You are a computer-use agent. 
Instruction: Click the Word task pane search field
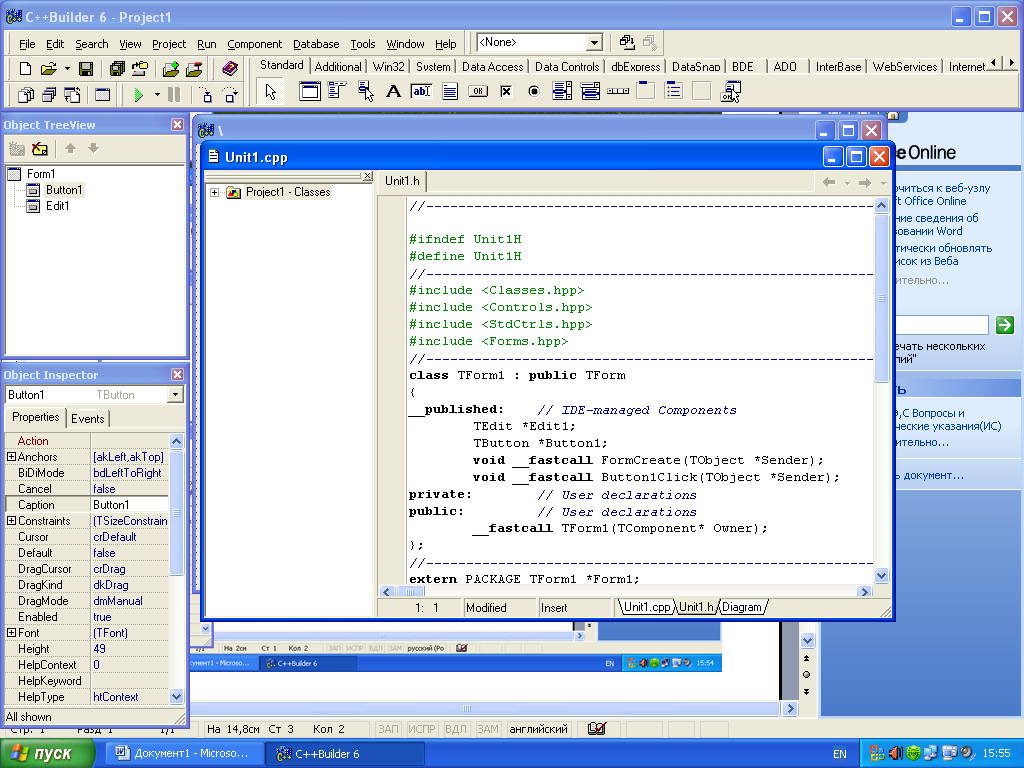pyautogui.click(x=941, y=325)
